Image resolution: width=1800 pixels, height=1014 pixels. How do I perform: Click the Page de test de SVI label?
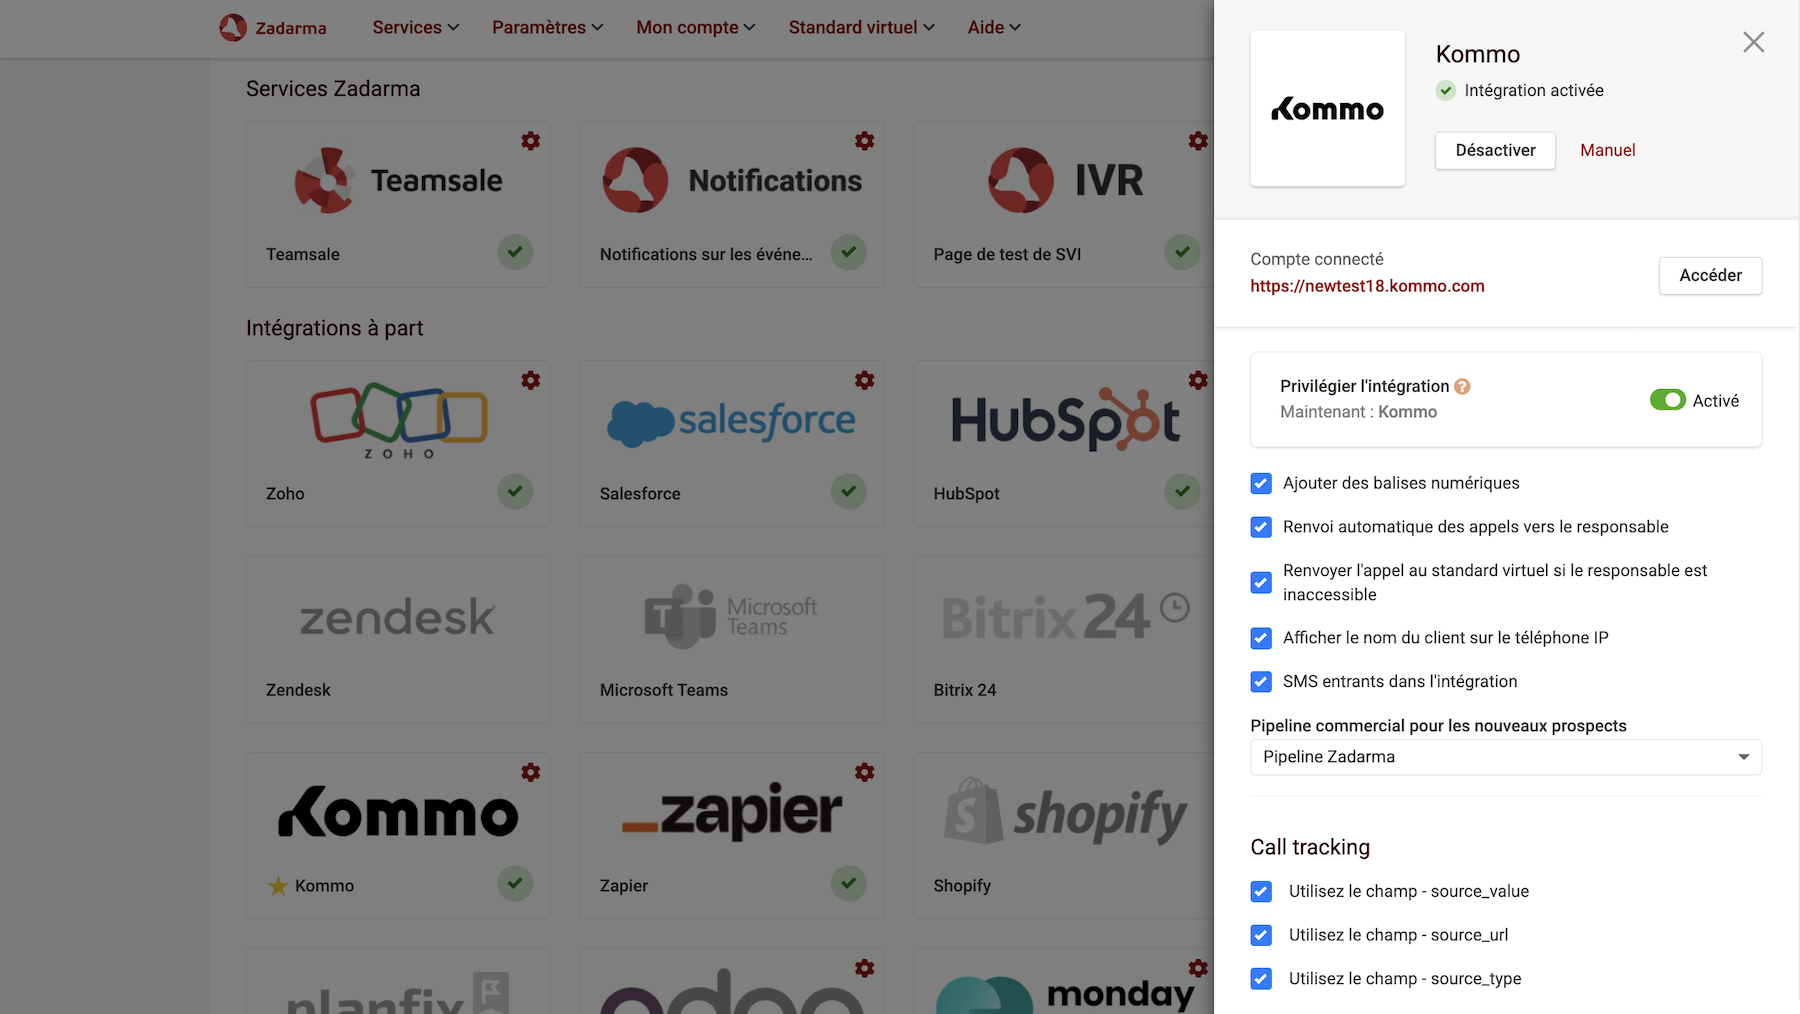pos(1007,254)
